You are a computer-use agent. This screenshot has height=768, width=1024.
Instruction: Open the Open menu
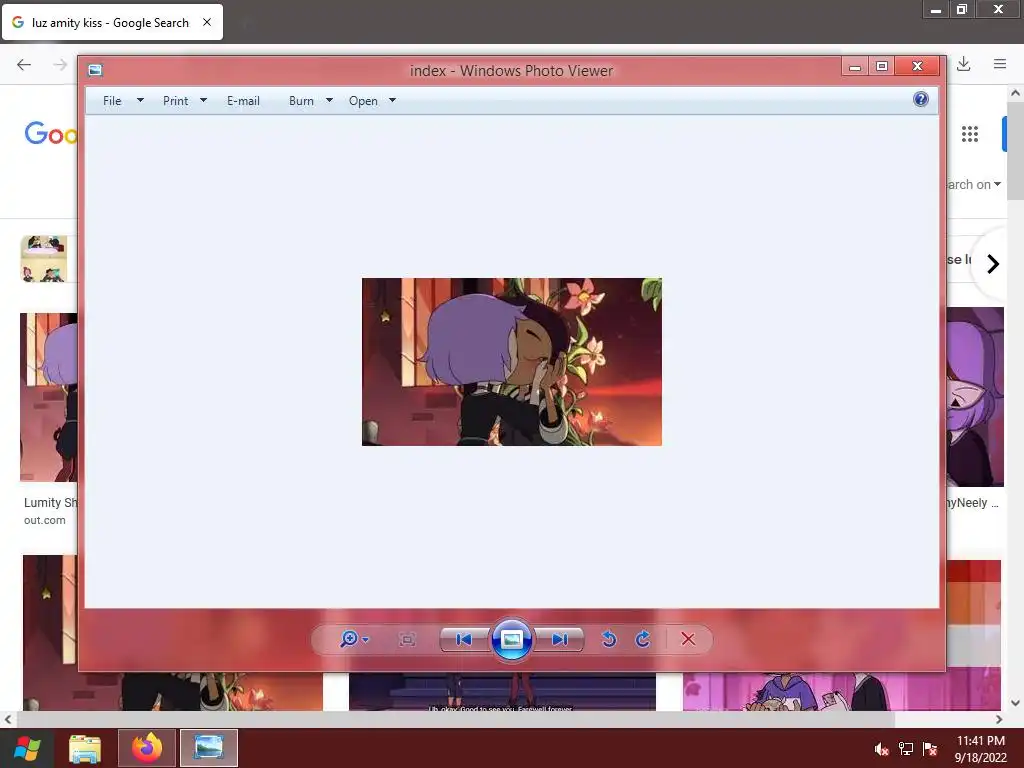pos(363,101)
